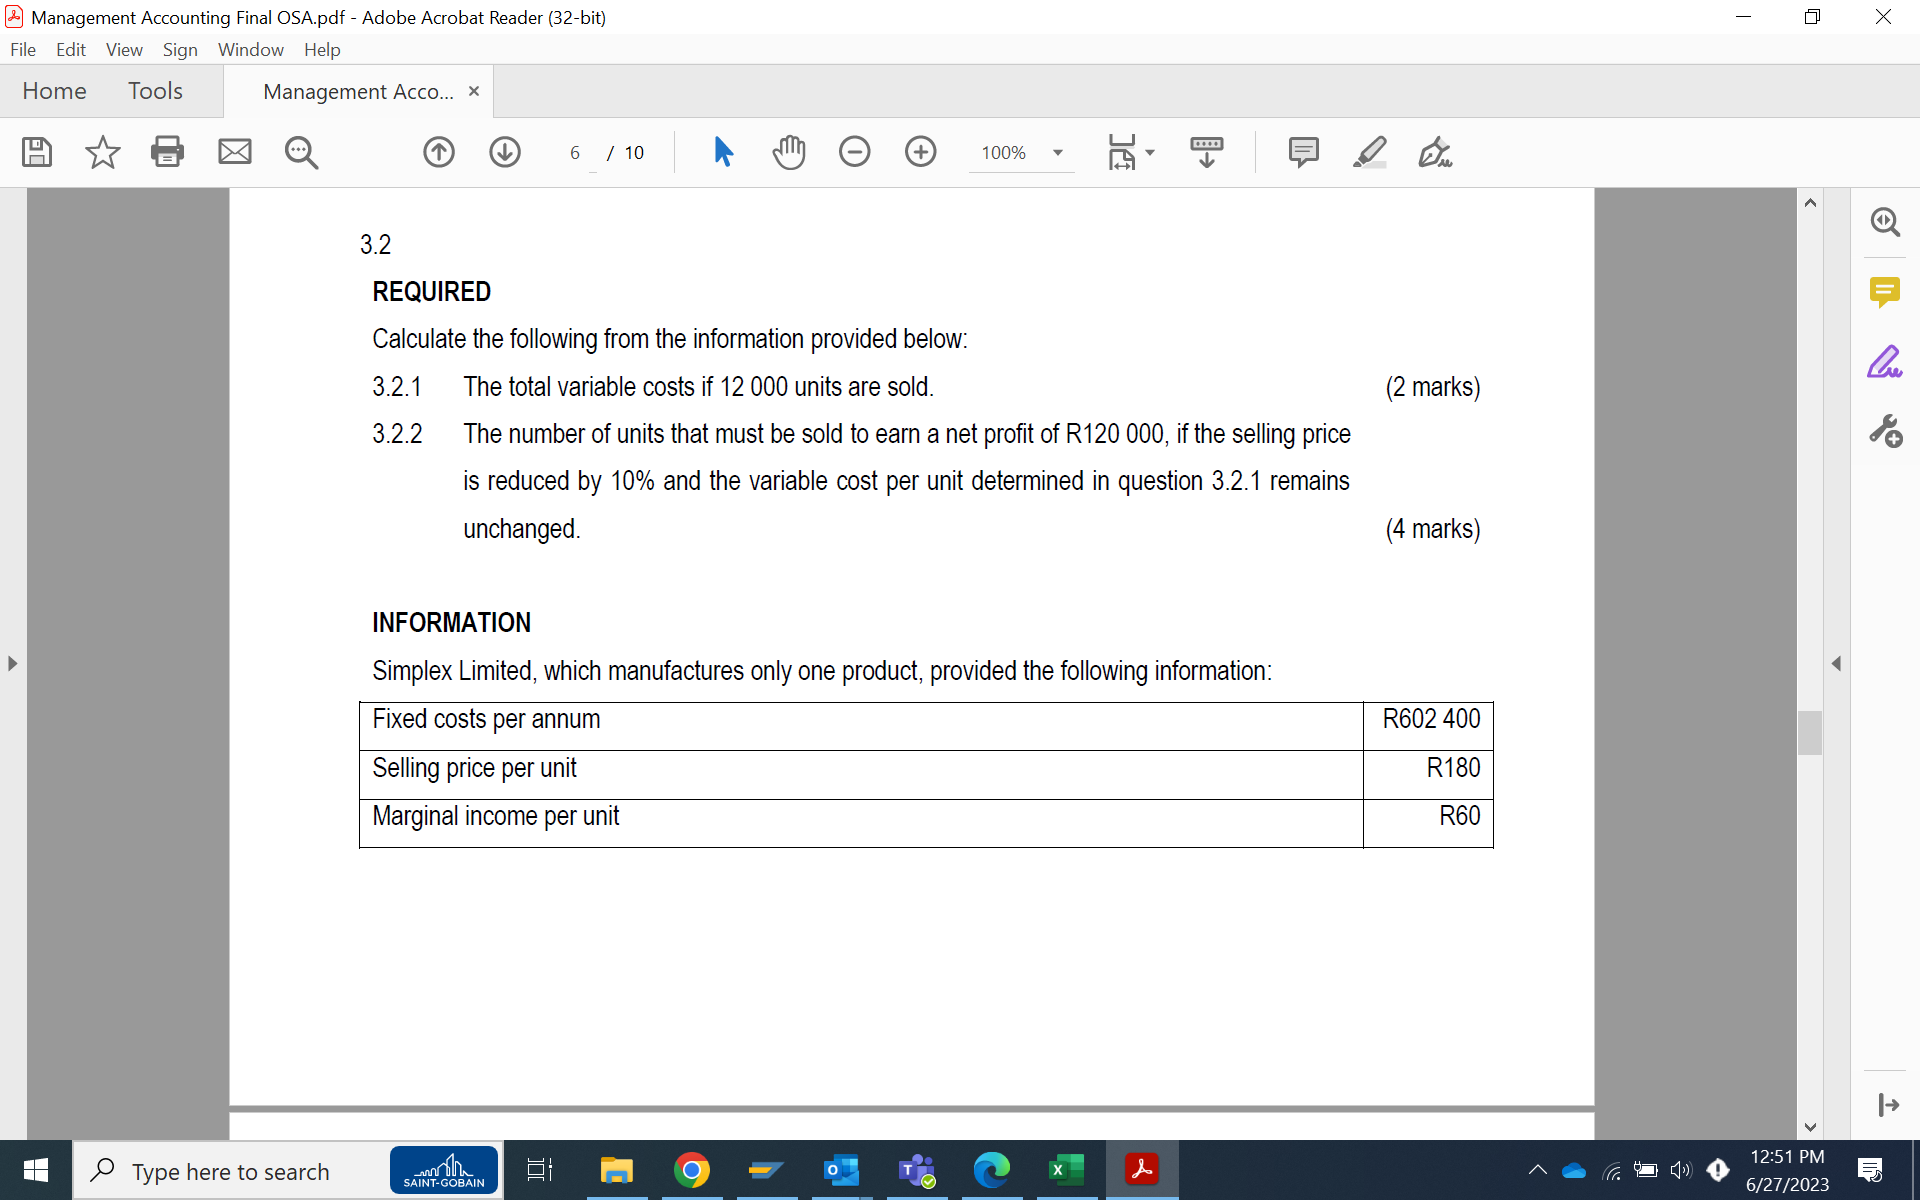Click the Print icon
This screenshot has height=1200, width=1920.
pos(167,152)
